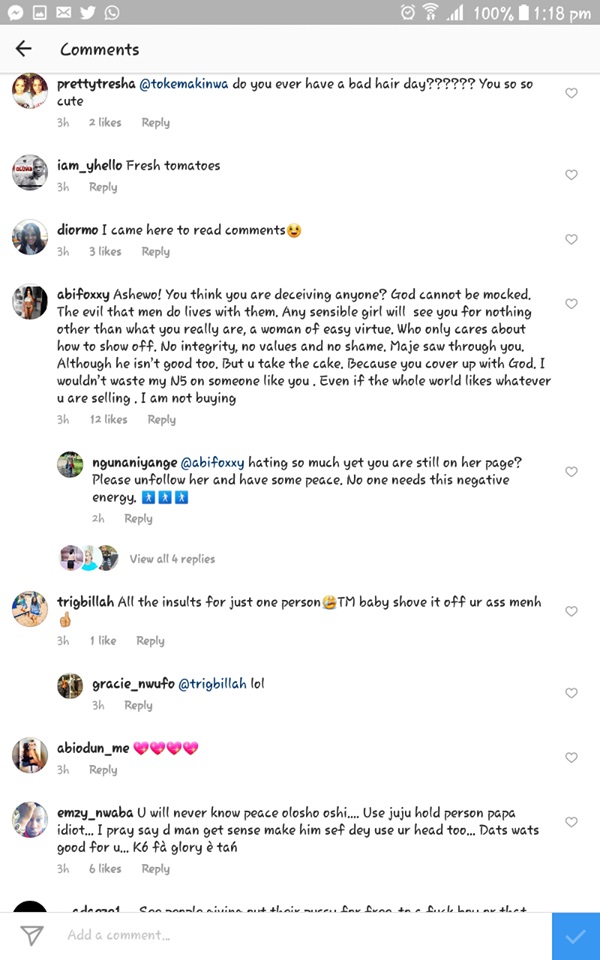The height and width of the screenshot is (960, 600).
Task: Reply to abifoxxy's comment
Action: point(161,420)
